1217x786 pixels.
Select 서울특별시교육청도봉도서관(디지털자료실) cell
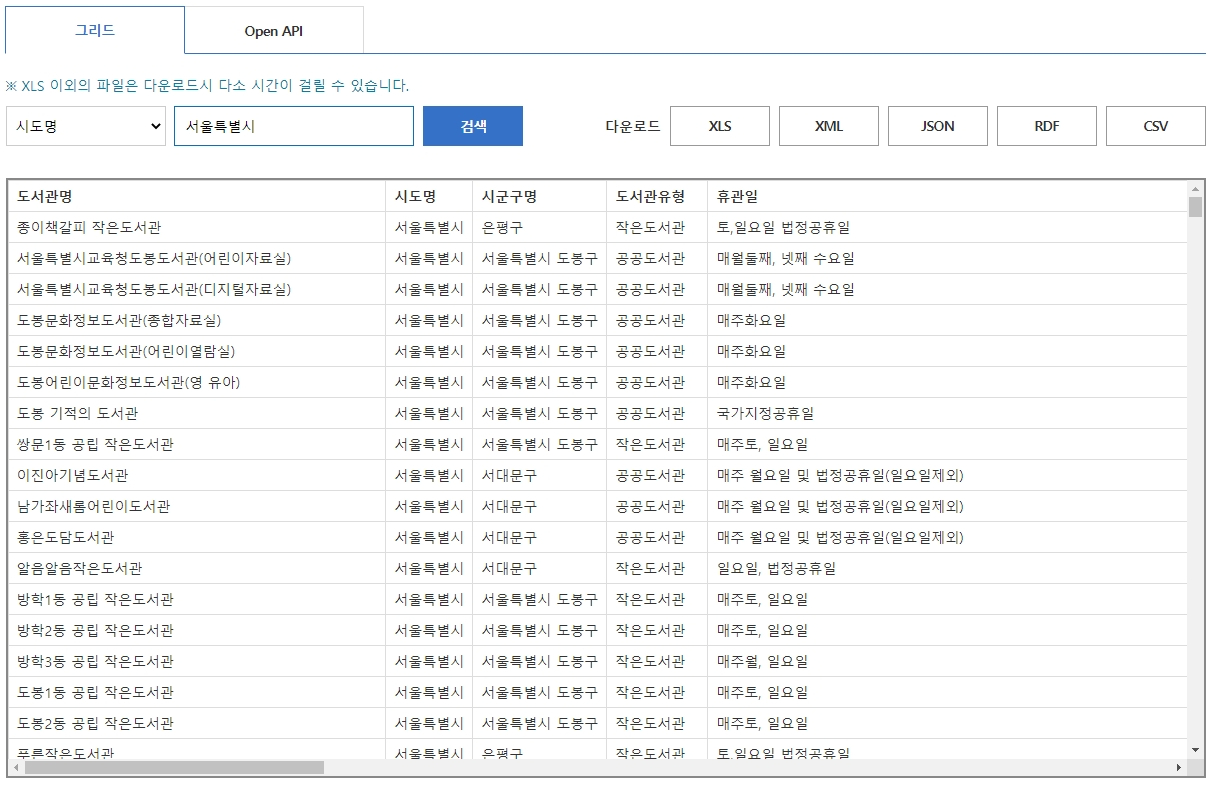click(x=197, y=290)
